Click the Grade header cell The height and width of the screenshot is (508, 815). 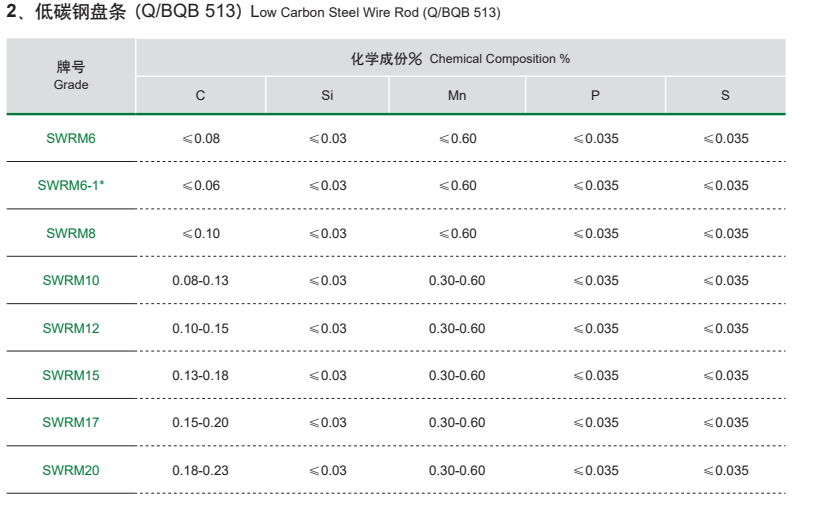[71, 76]
